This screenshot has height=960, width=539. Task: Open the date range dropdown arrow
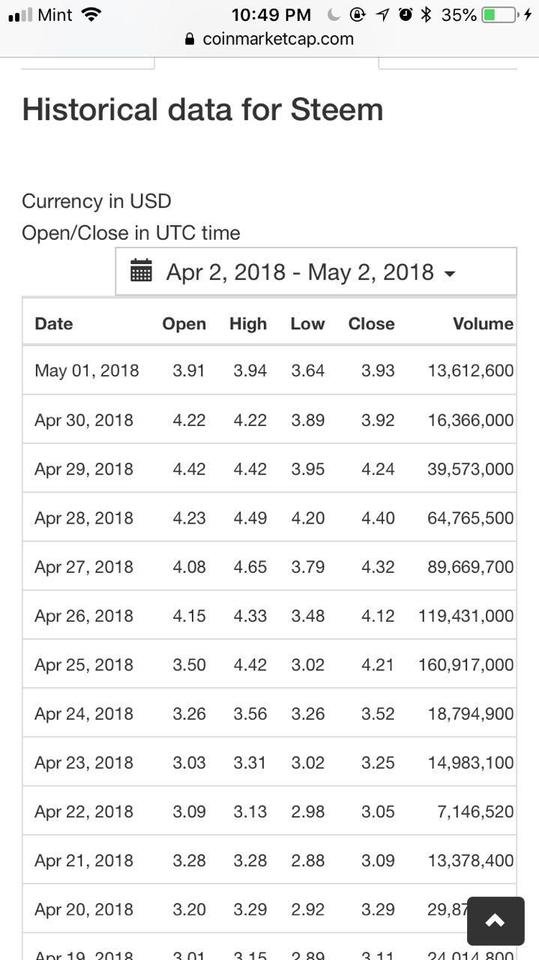(450, 273)
